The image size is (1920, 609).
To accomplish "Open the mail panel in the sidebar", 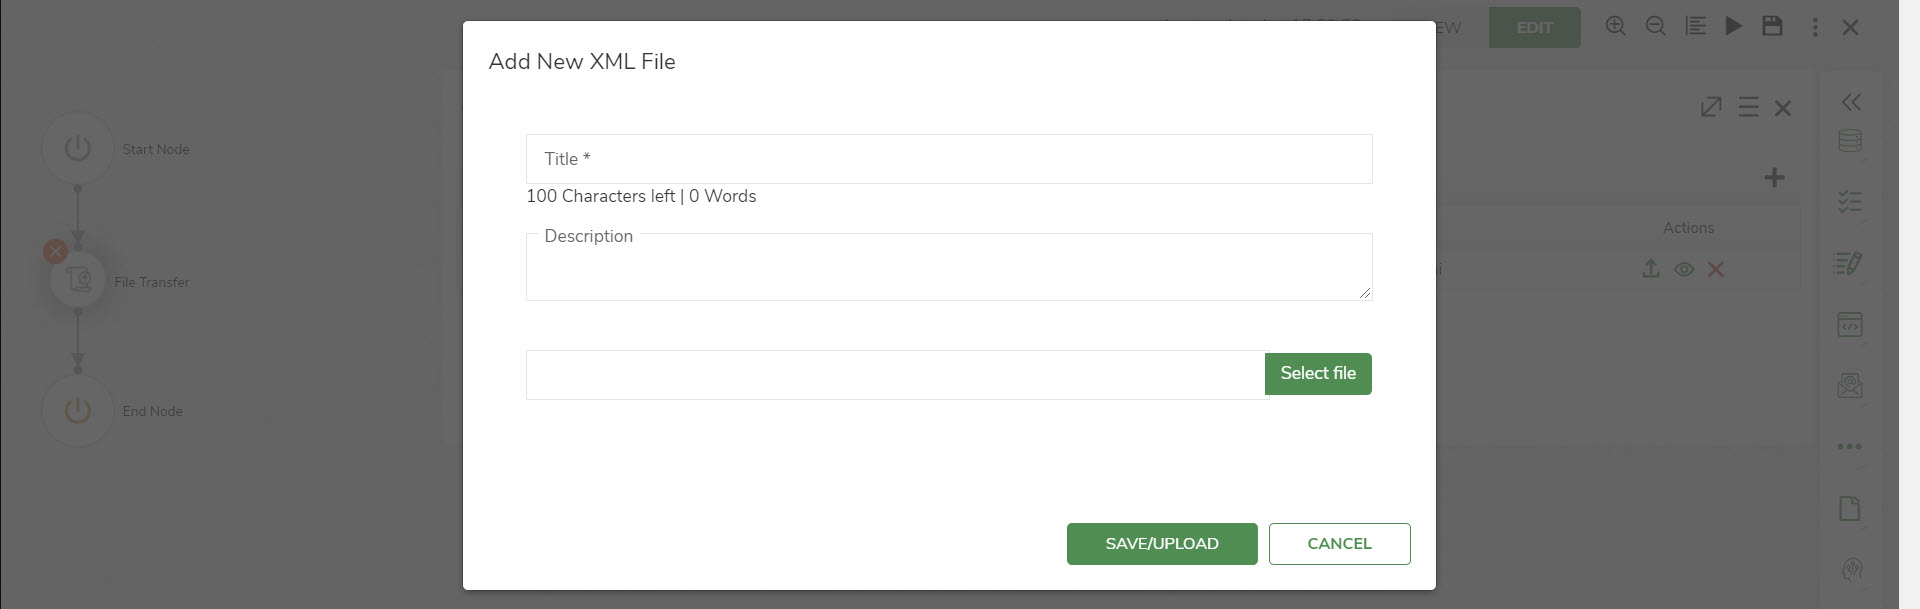I will click(x=1850, y=385).
